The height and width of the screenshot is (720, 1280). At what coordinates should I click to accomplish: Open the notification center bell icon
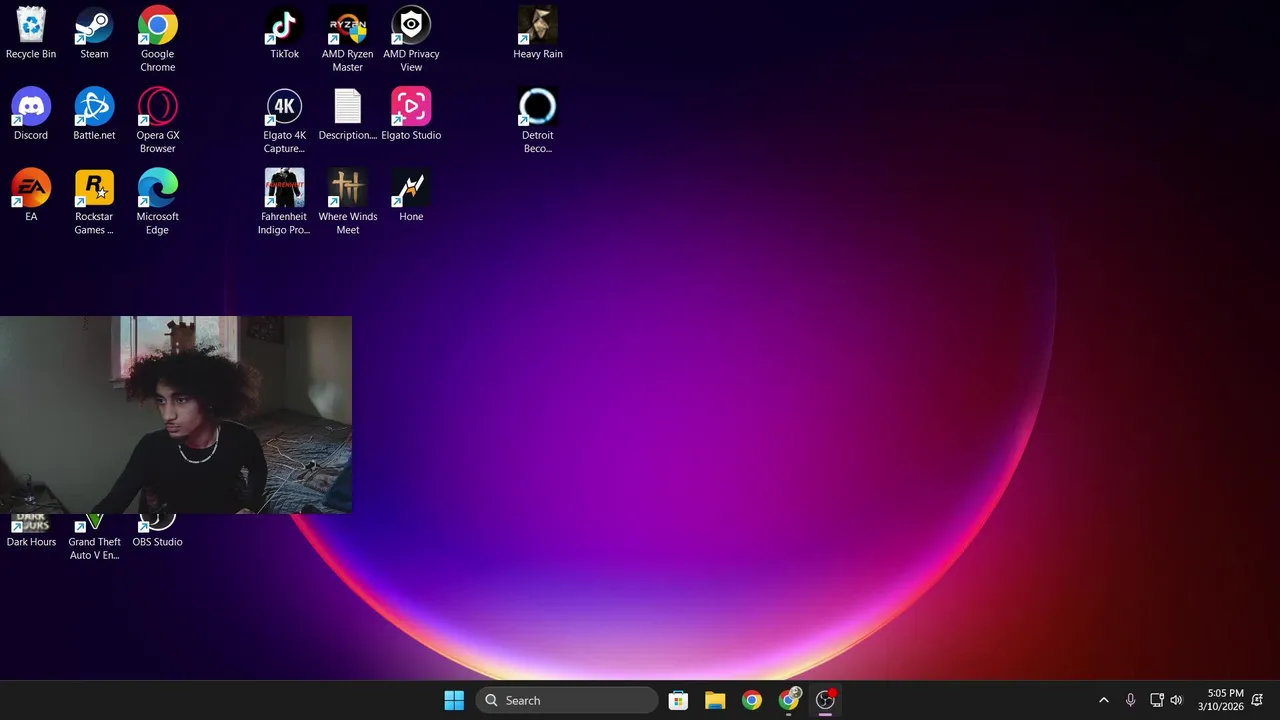pos(1258,700)
